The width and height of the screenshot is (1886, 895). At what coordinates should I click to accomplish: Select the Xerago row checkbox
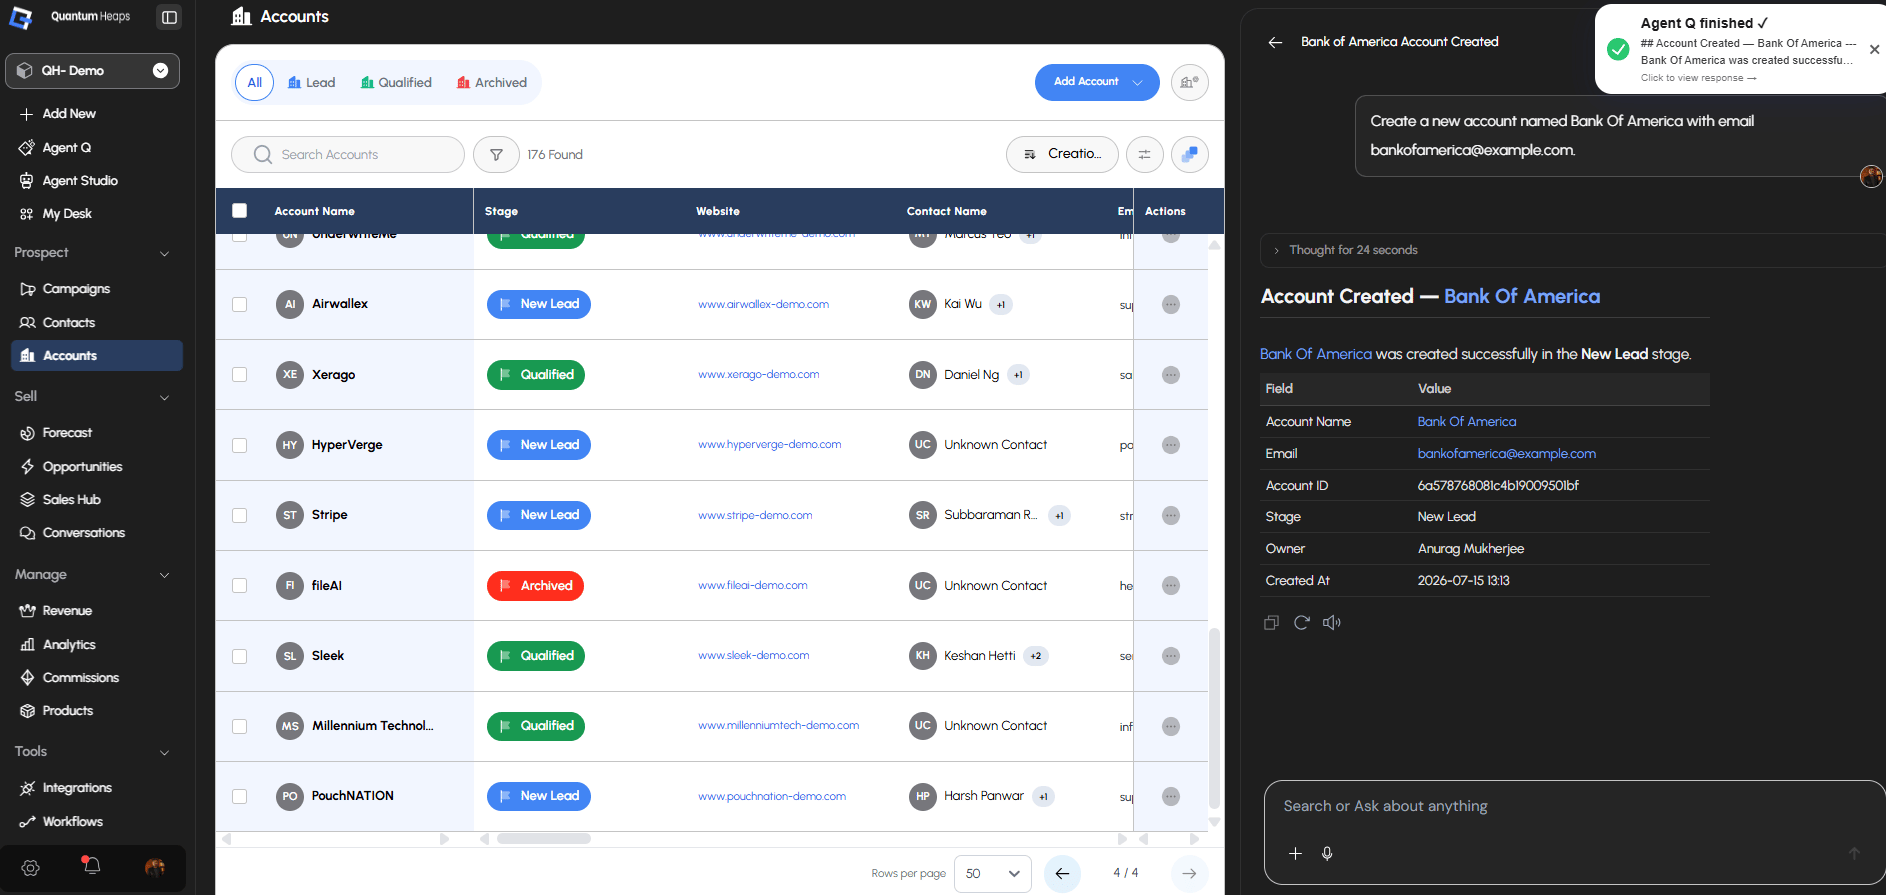(239, 374)
